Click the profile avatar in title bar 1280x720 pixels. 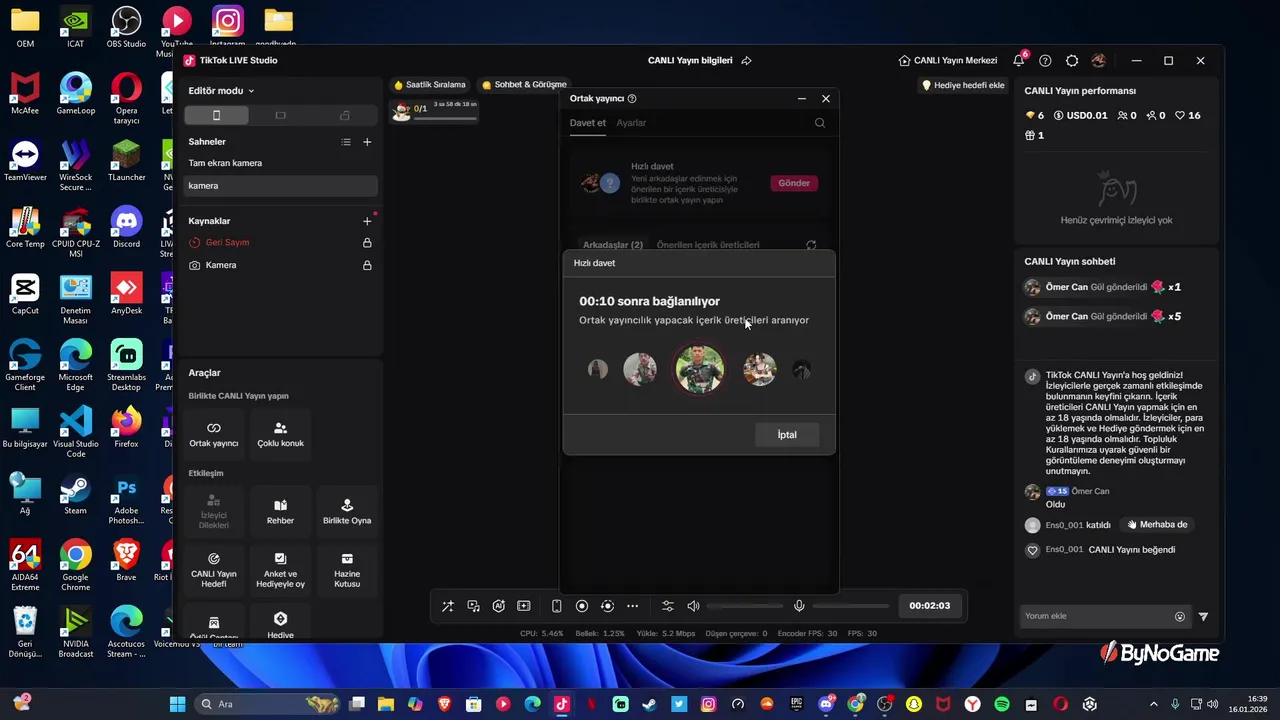(1099, 61)
